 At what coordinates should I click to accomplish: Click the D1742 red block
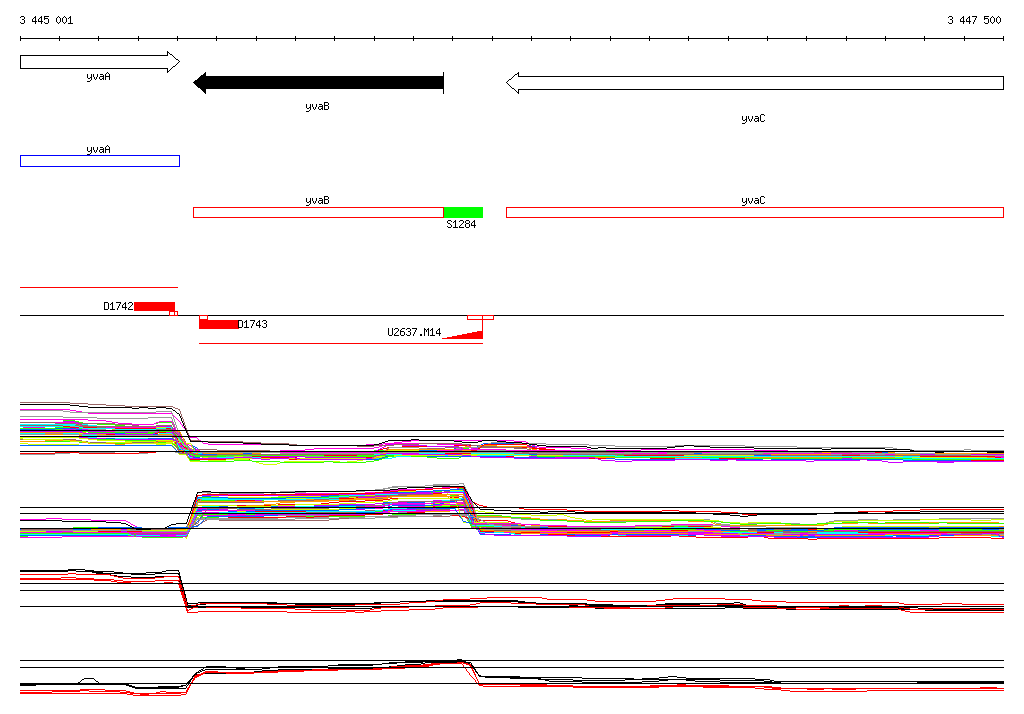155,306
